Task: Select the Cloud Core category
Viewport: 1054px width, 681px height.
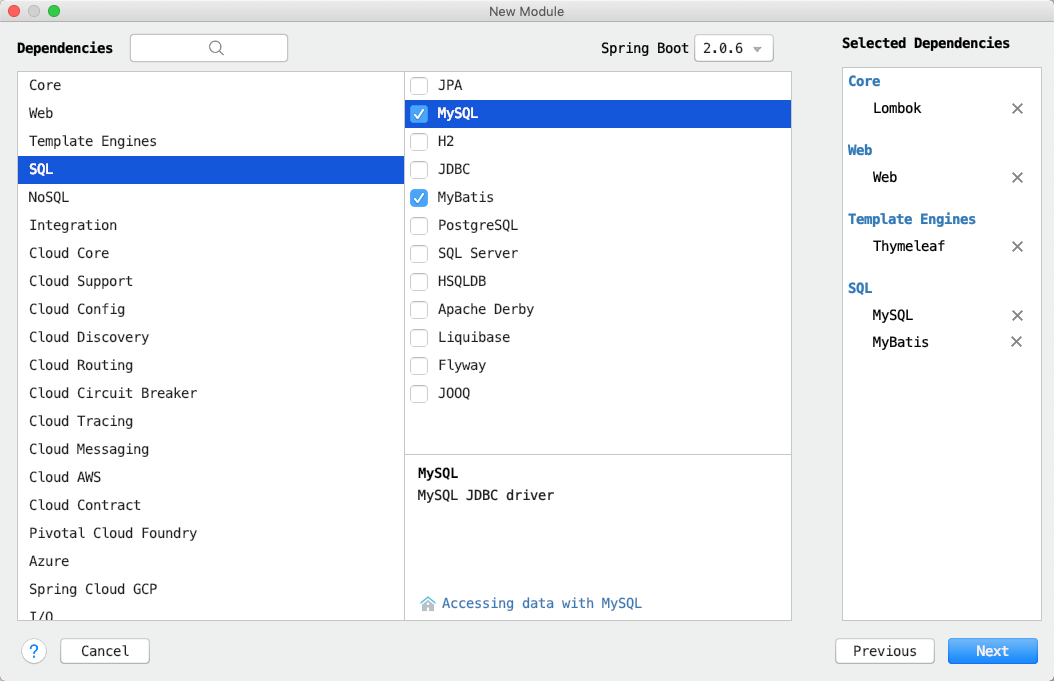Action: click(x=211, y=253)
